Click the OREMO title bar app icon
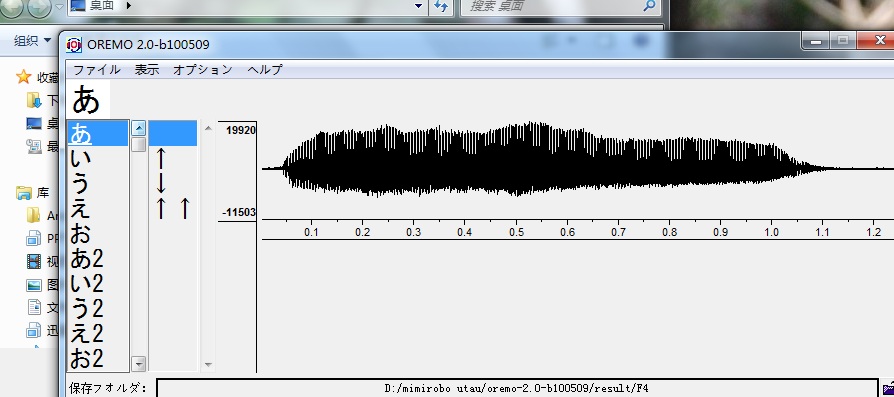Image resolution: width=894 pixels, height=397 pixels. tap(74, 44)
